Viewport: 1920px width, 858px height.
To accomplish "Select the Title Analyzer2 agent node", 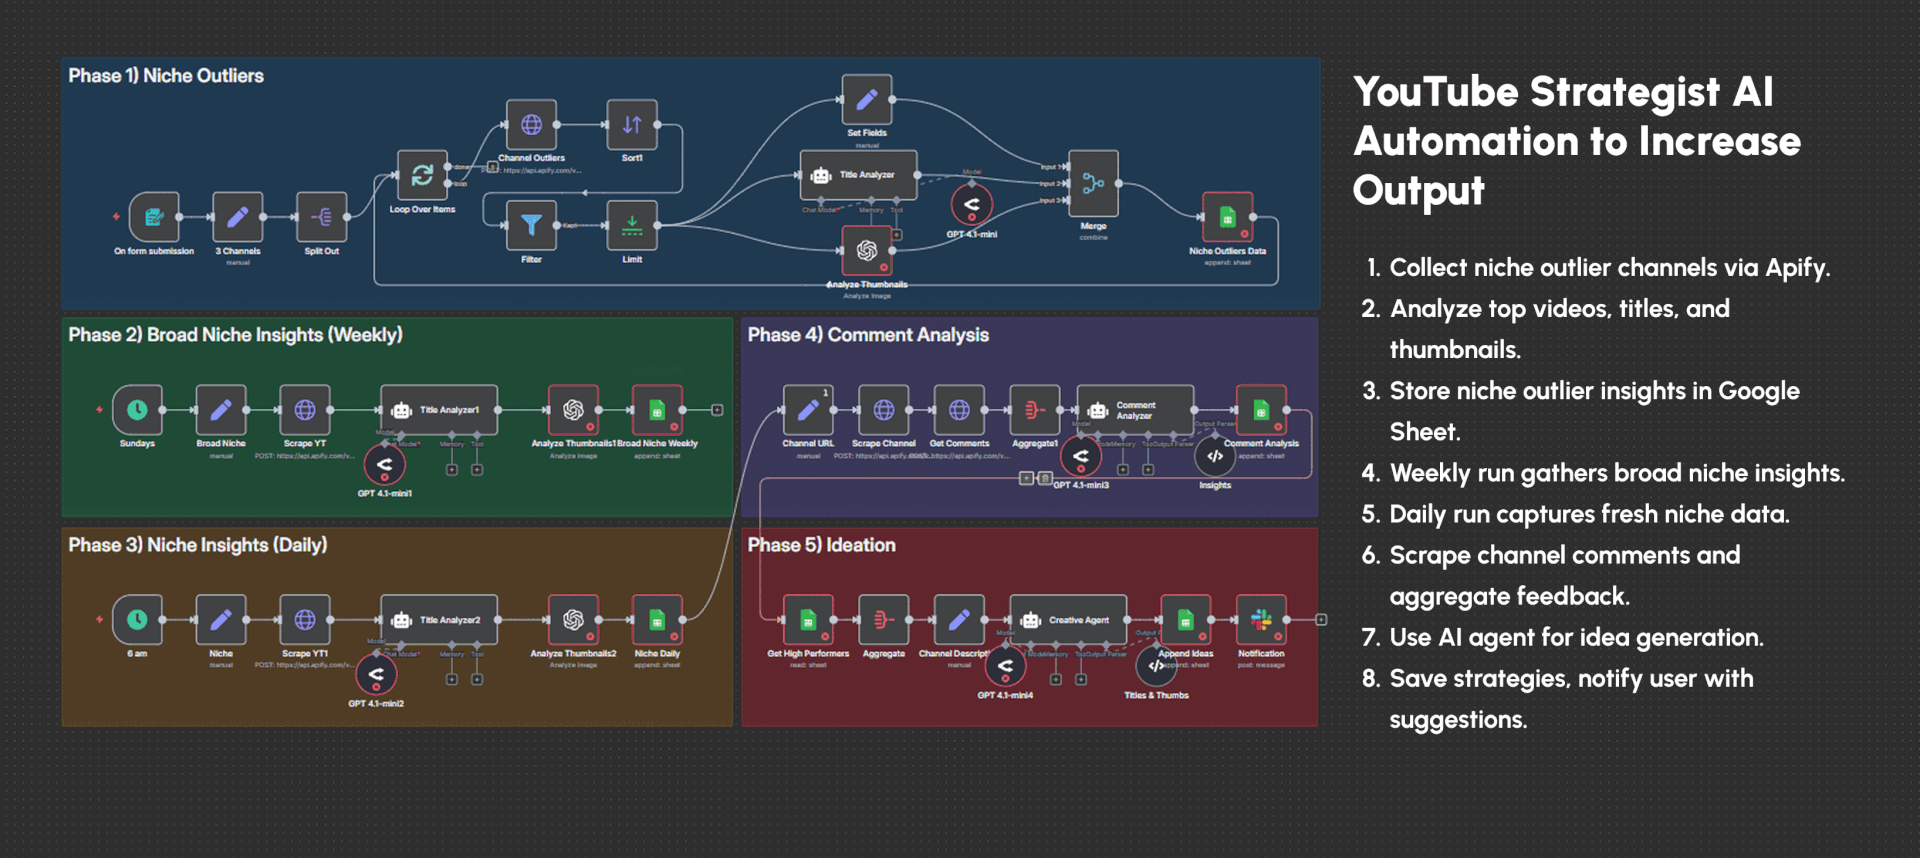I will coord(439,620).
